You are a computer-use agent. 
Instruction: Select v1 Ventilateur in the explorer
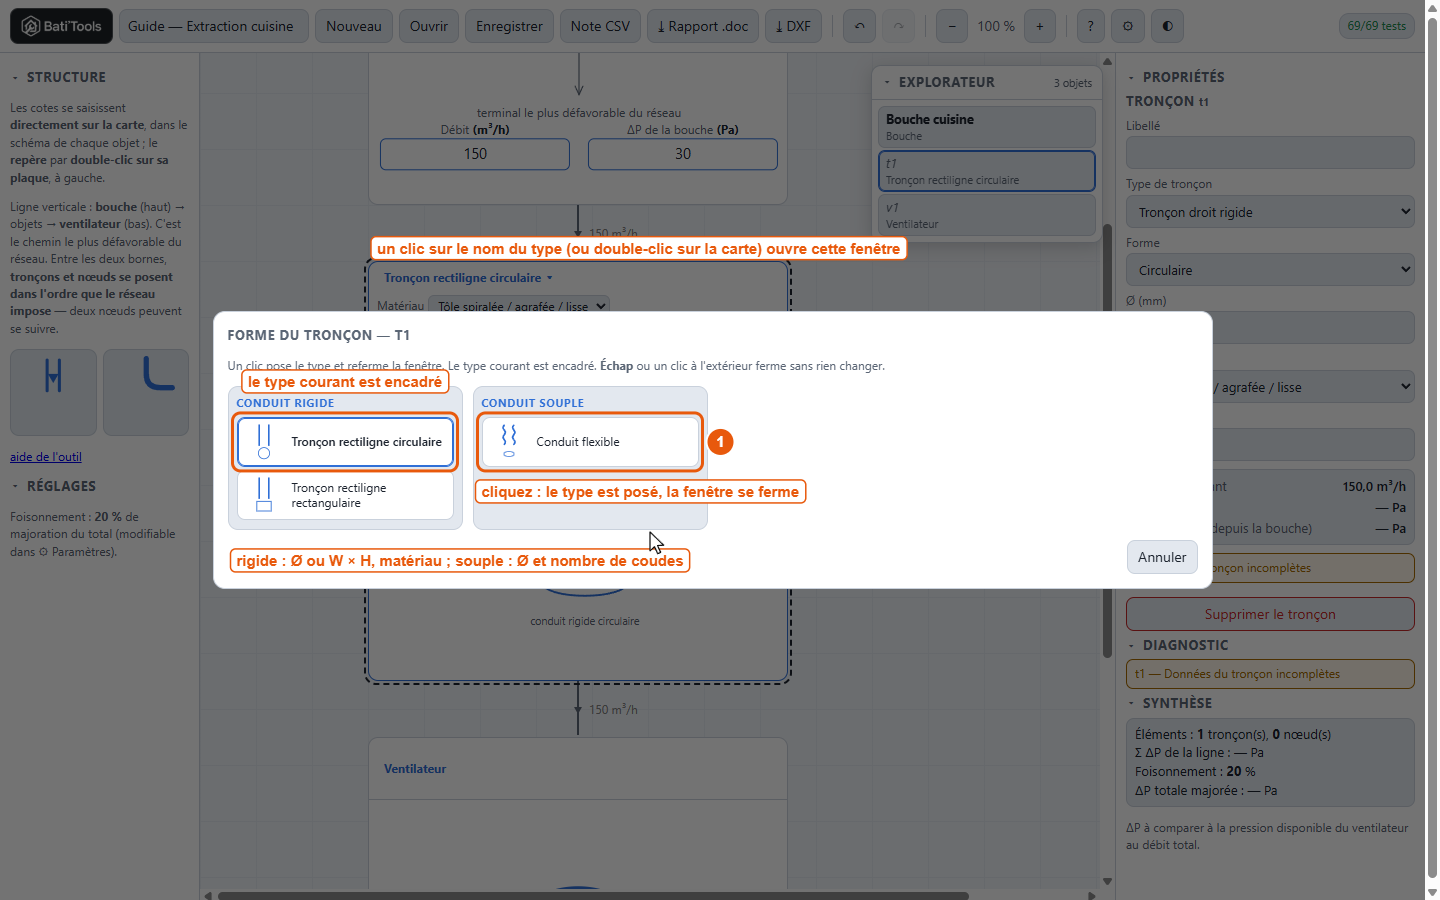pyautogui.click(x=986, y=215)
